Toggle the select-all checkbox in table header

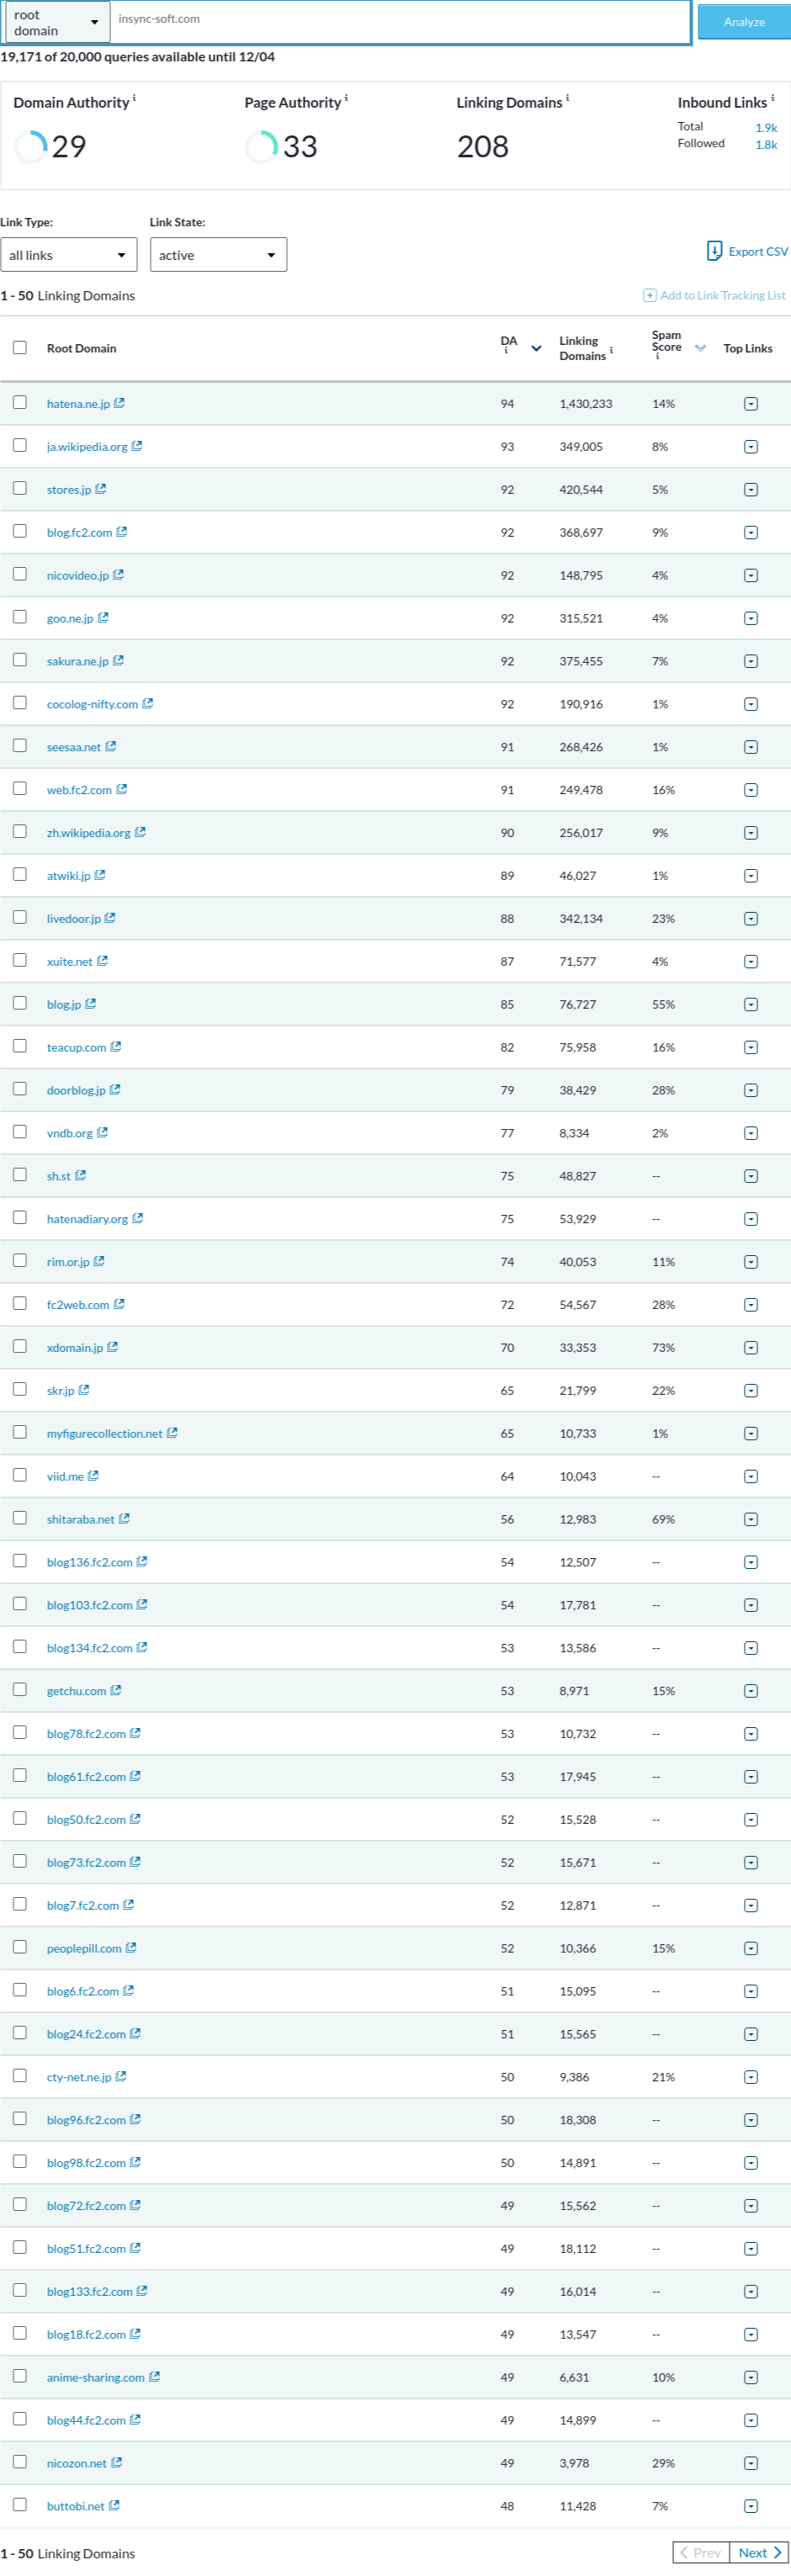(x=20, y=347)
